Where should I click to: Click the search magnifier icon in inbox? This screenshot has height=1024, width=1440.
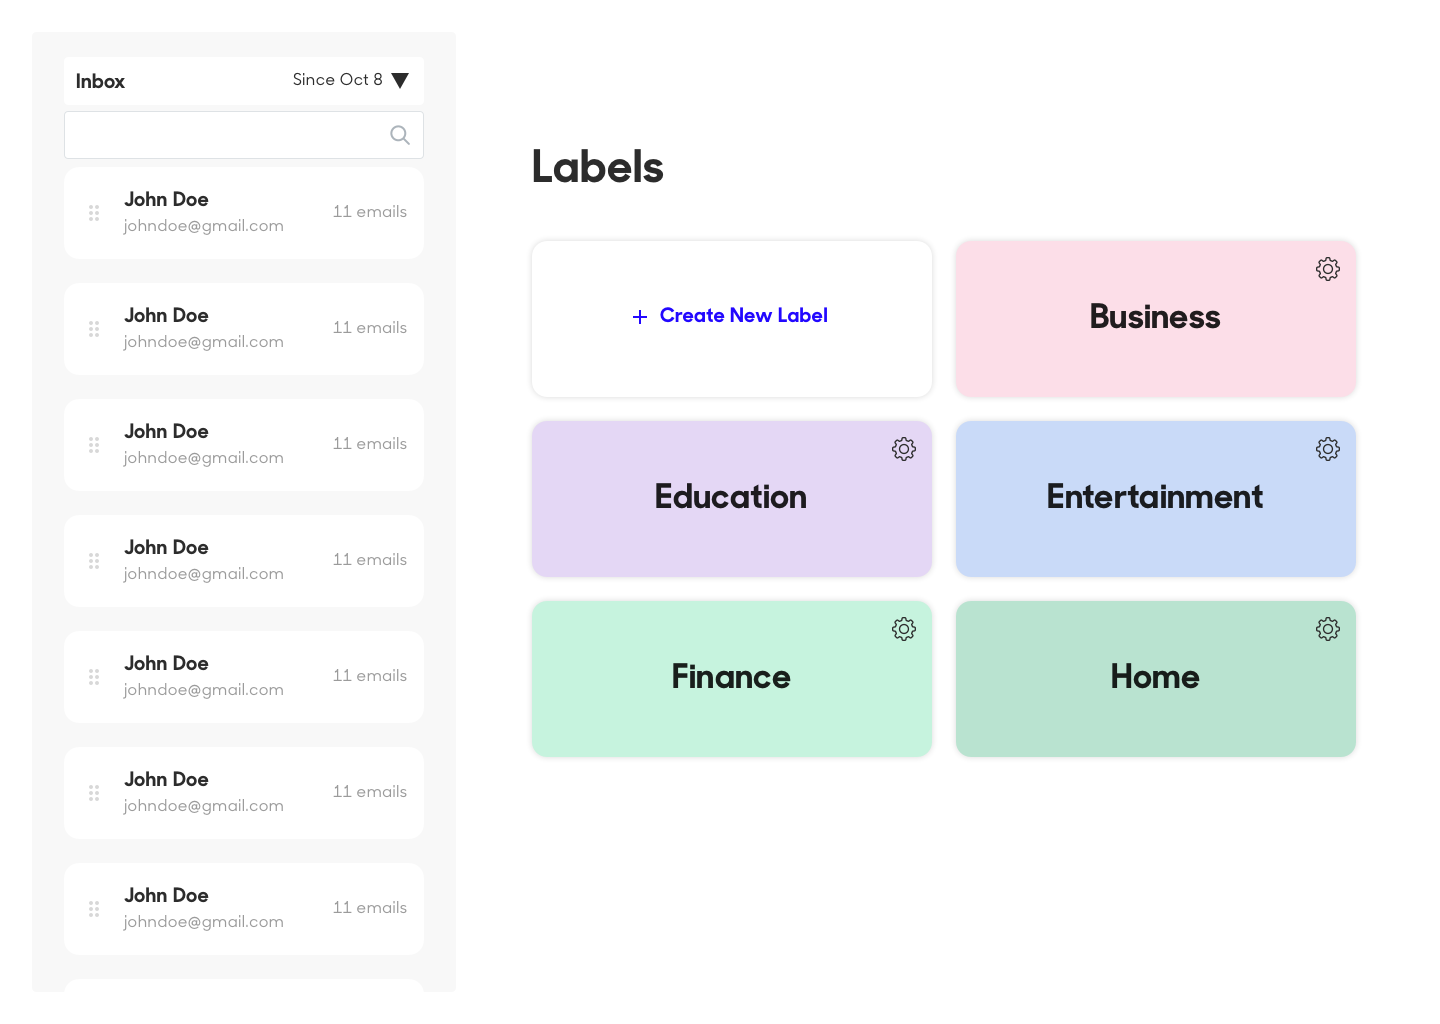point(400,135)
